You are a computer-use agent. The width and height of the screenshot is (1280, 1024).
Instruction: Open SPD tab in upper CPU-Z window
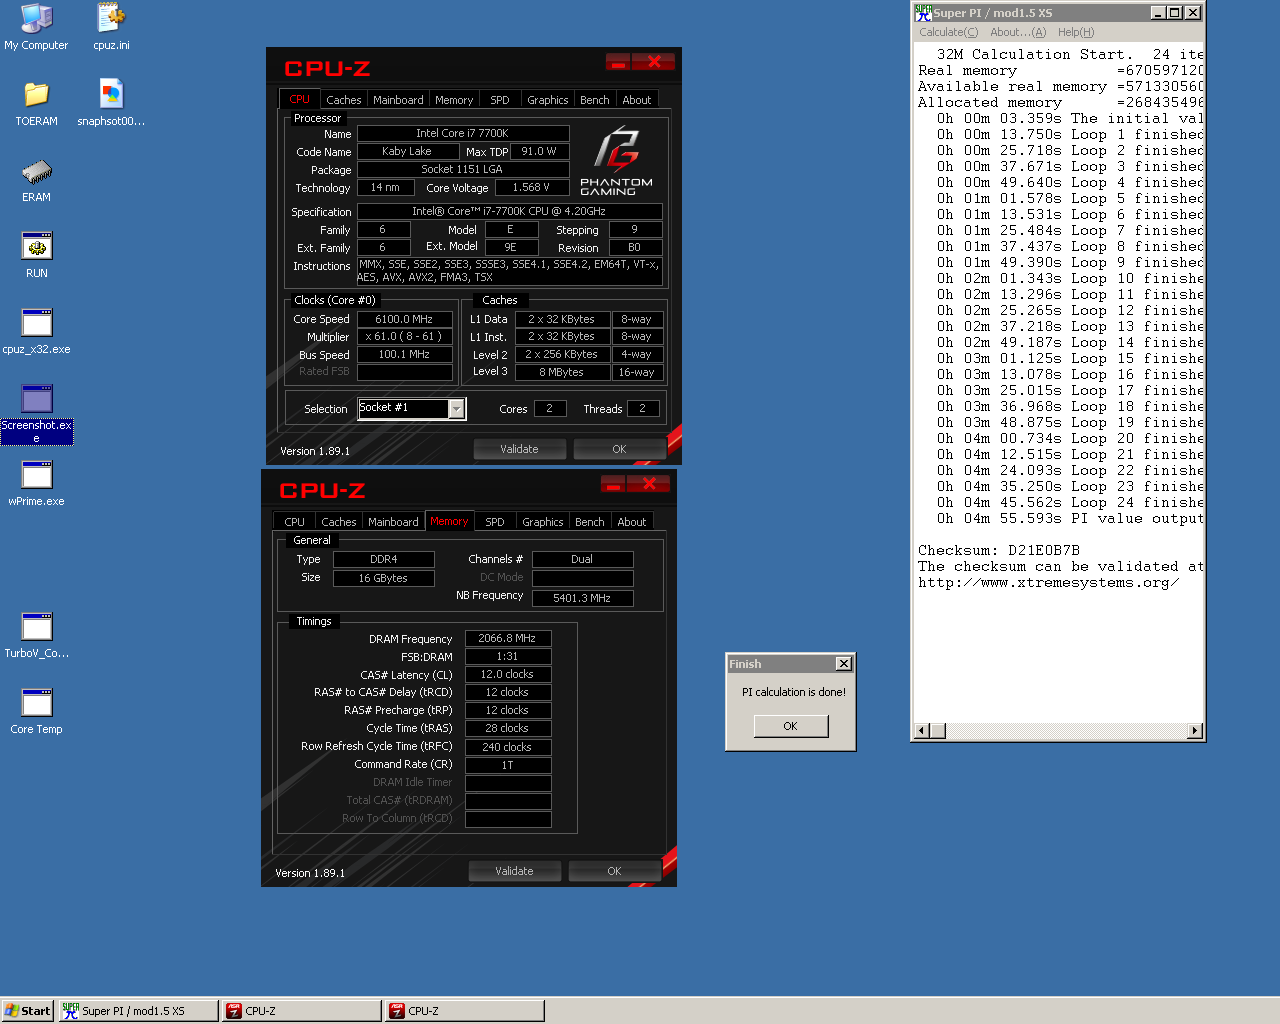(500, 100)
